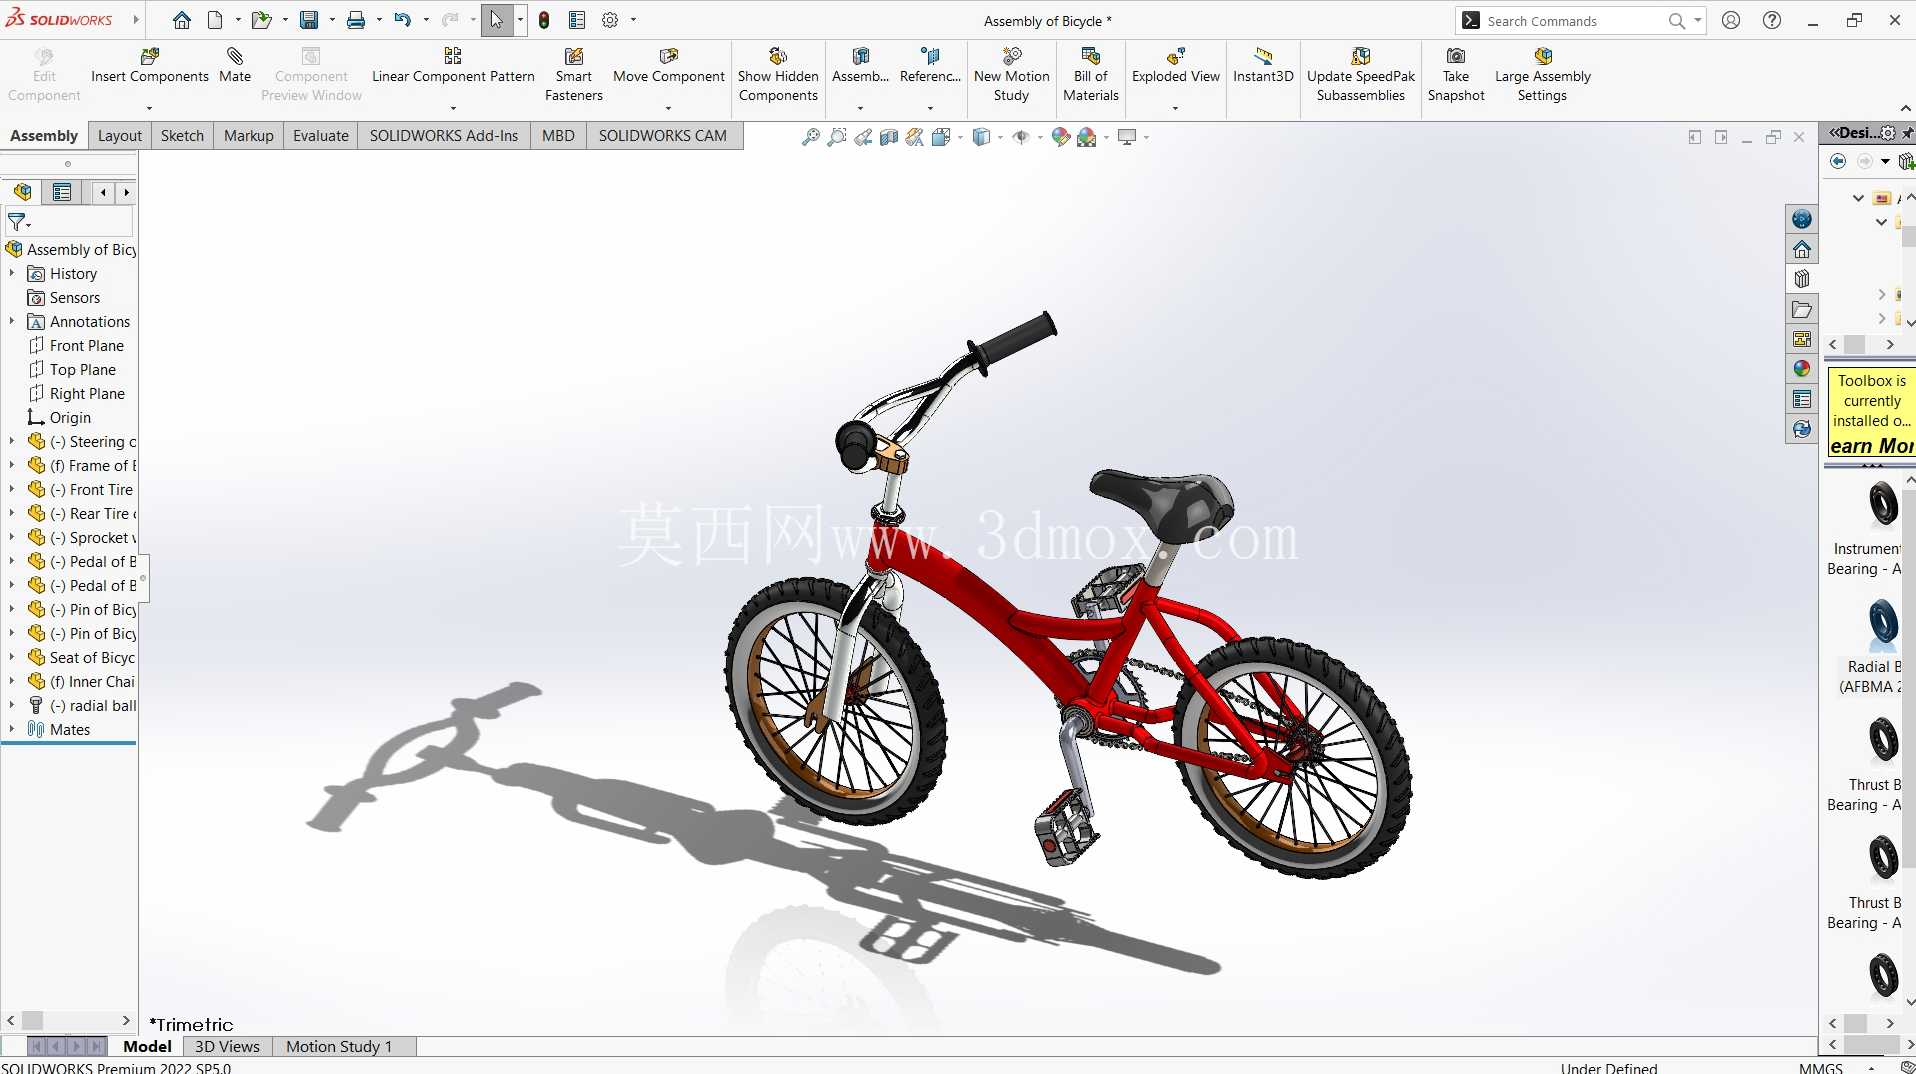
Task: Expand the History tree node
Action: pyautogui.click(x=12, y=273)
